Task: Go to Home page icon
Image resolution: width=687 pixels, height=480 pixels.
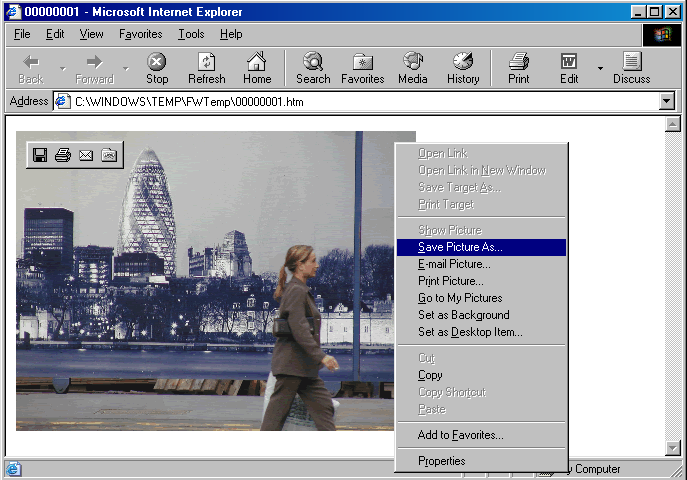Action: pos(257,67)
